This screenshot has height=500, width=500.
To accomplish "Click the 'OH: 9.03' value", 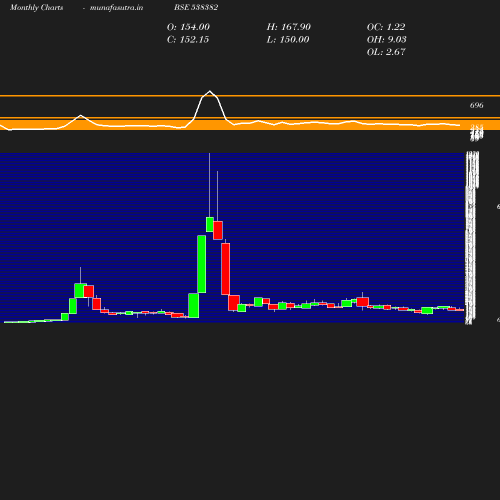I will pos(387,40).
